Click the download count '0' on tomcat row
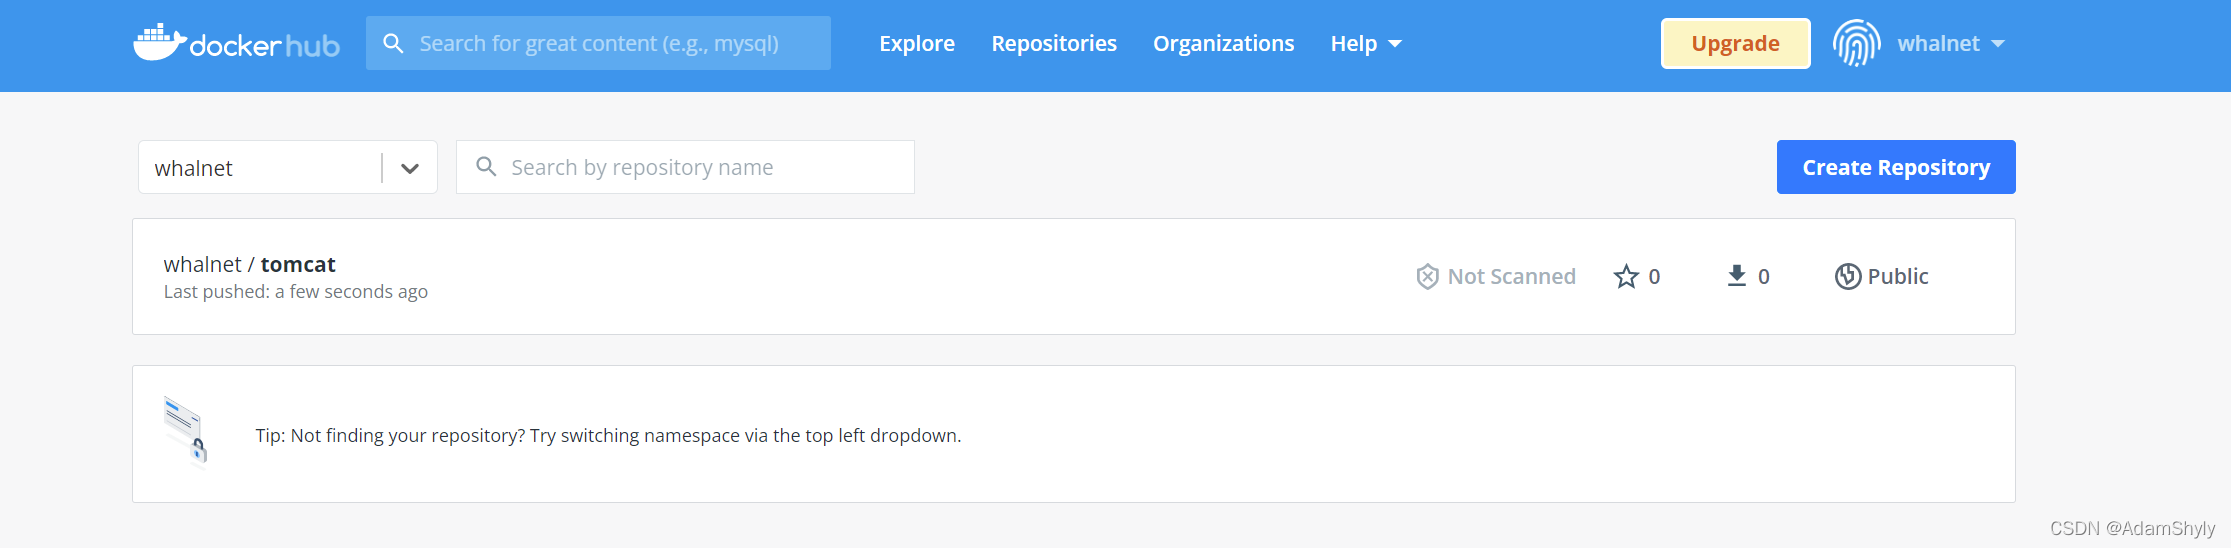2231x548 pixels. tap(1764, 276)
